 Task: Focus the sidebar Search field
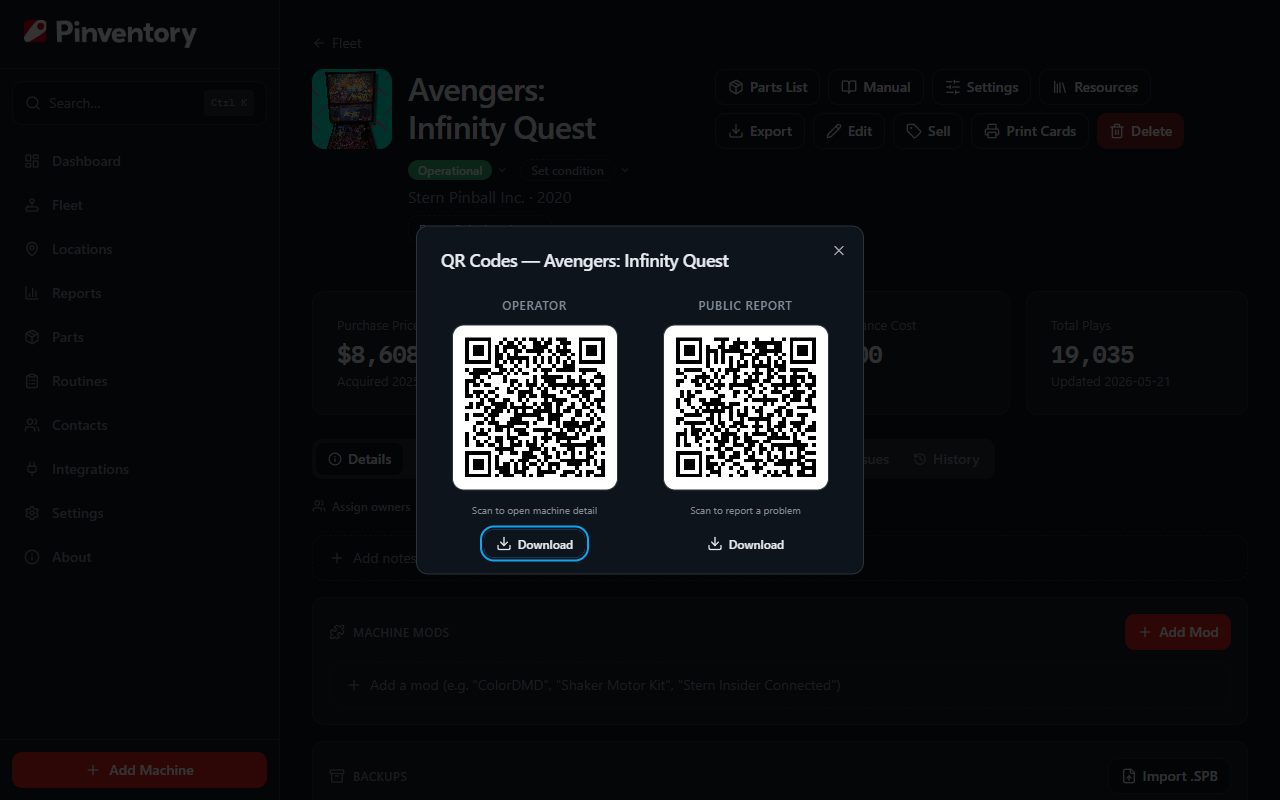tap(139, 103)
